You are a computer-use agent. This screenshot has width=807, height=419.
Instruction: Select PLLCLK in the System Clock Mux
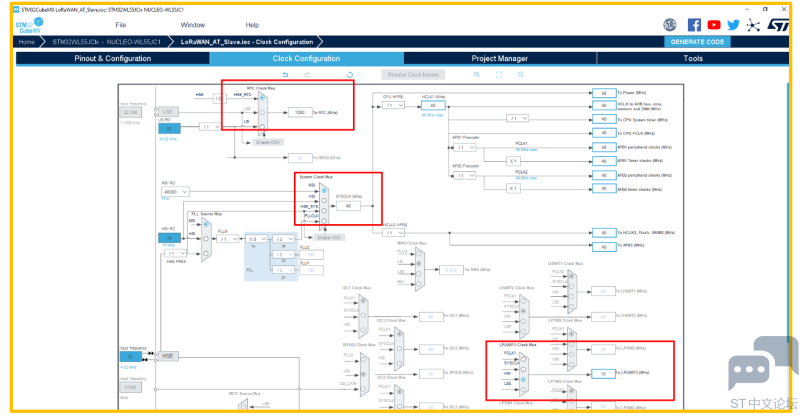point(324,220)
